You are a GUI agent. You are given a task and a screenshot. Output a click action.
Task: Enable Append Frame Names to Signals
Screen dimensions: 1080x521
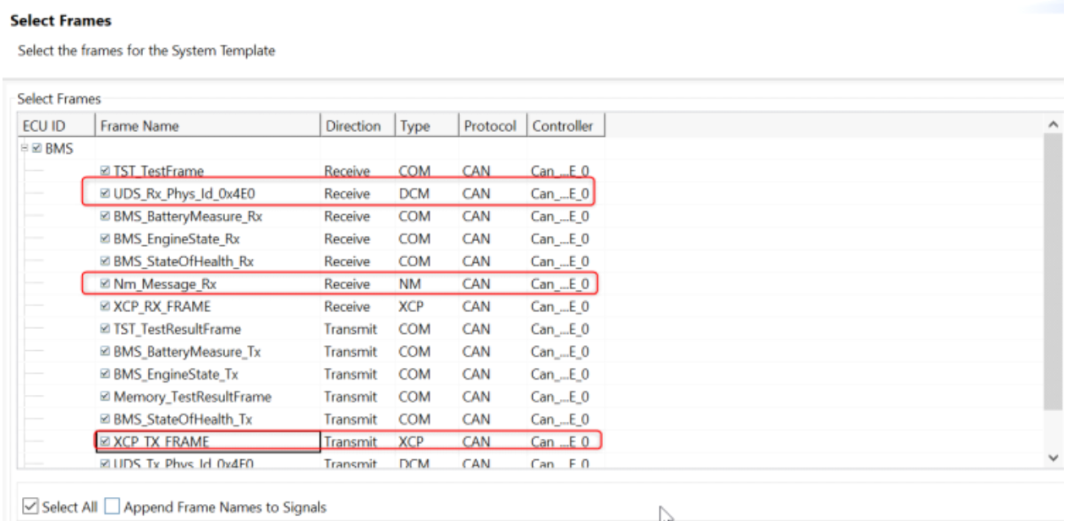[x=112, y=506]
